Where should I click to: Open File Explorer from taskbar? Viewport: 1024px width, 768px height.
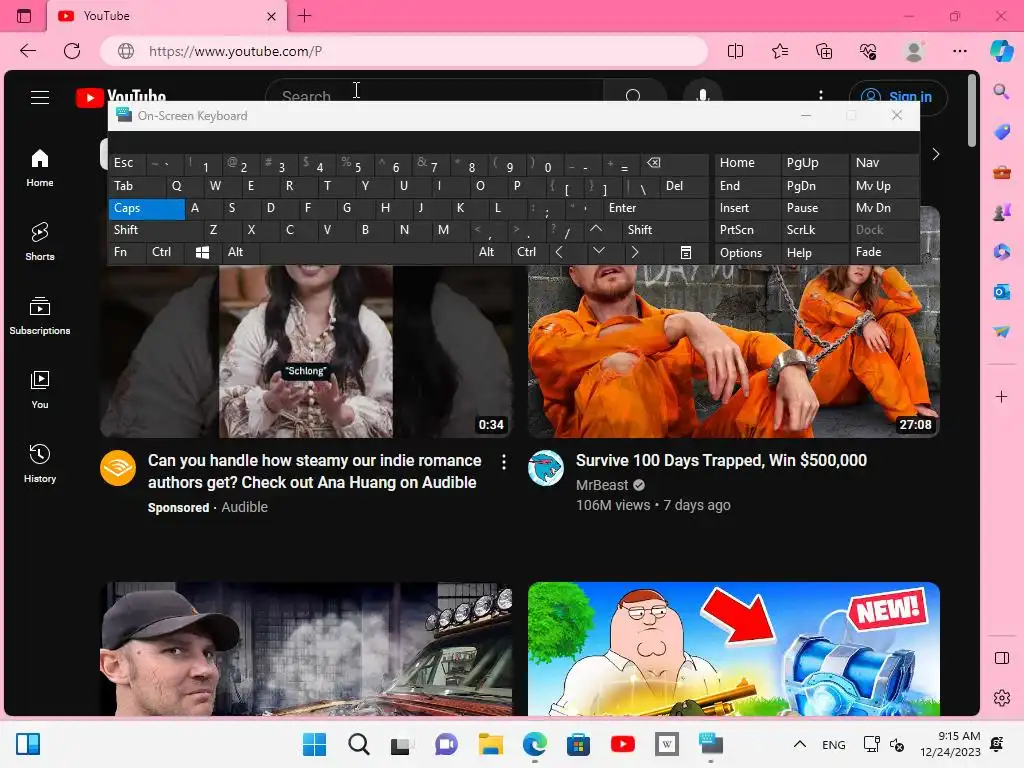click(x=490, y=744)
